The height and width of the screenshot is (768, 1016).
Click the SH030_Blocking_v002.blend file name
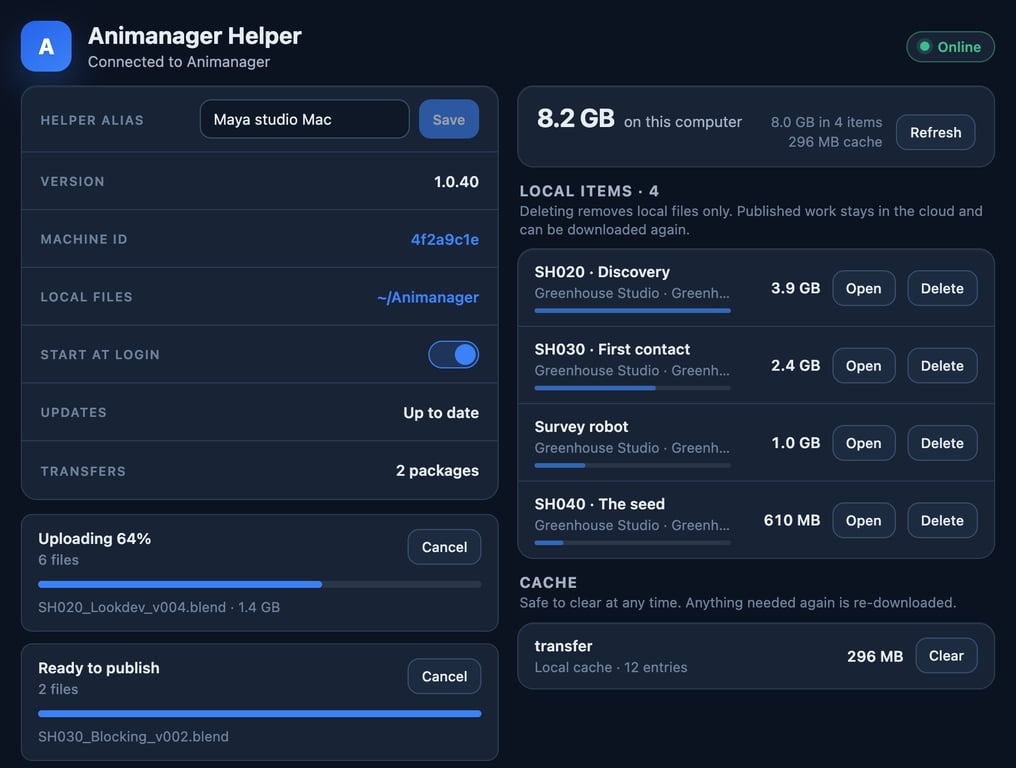point(133,737)
